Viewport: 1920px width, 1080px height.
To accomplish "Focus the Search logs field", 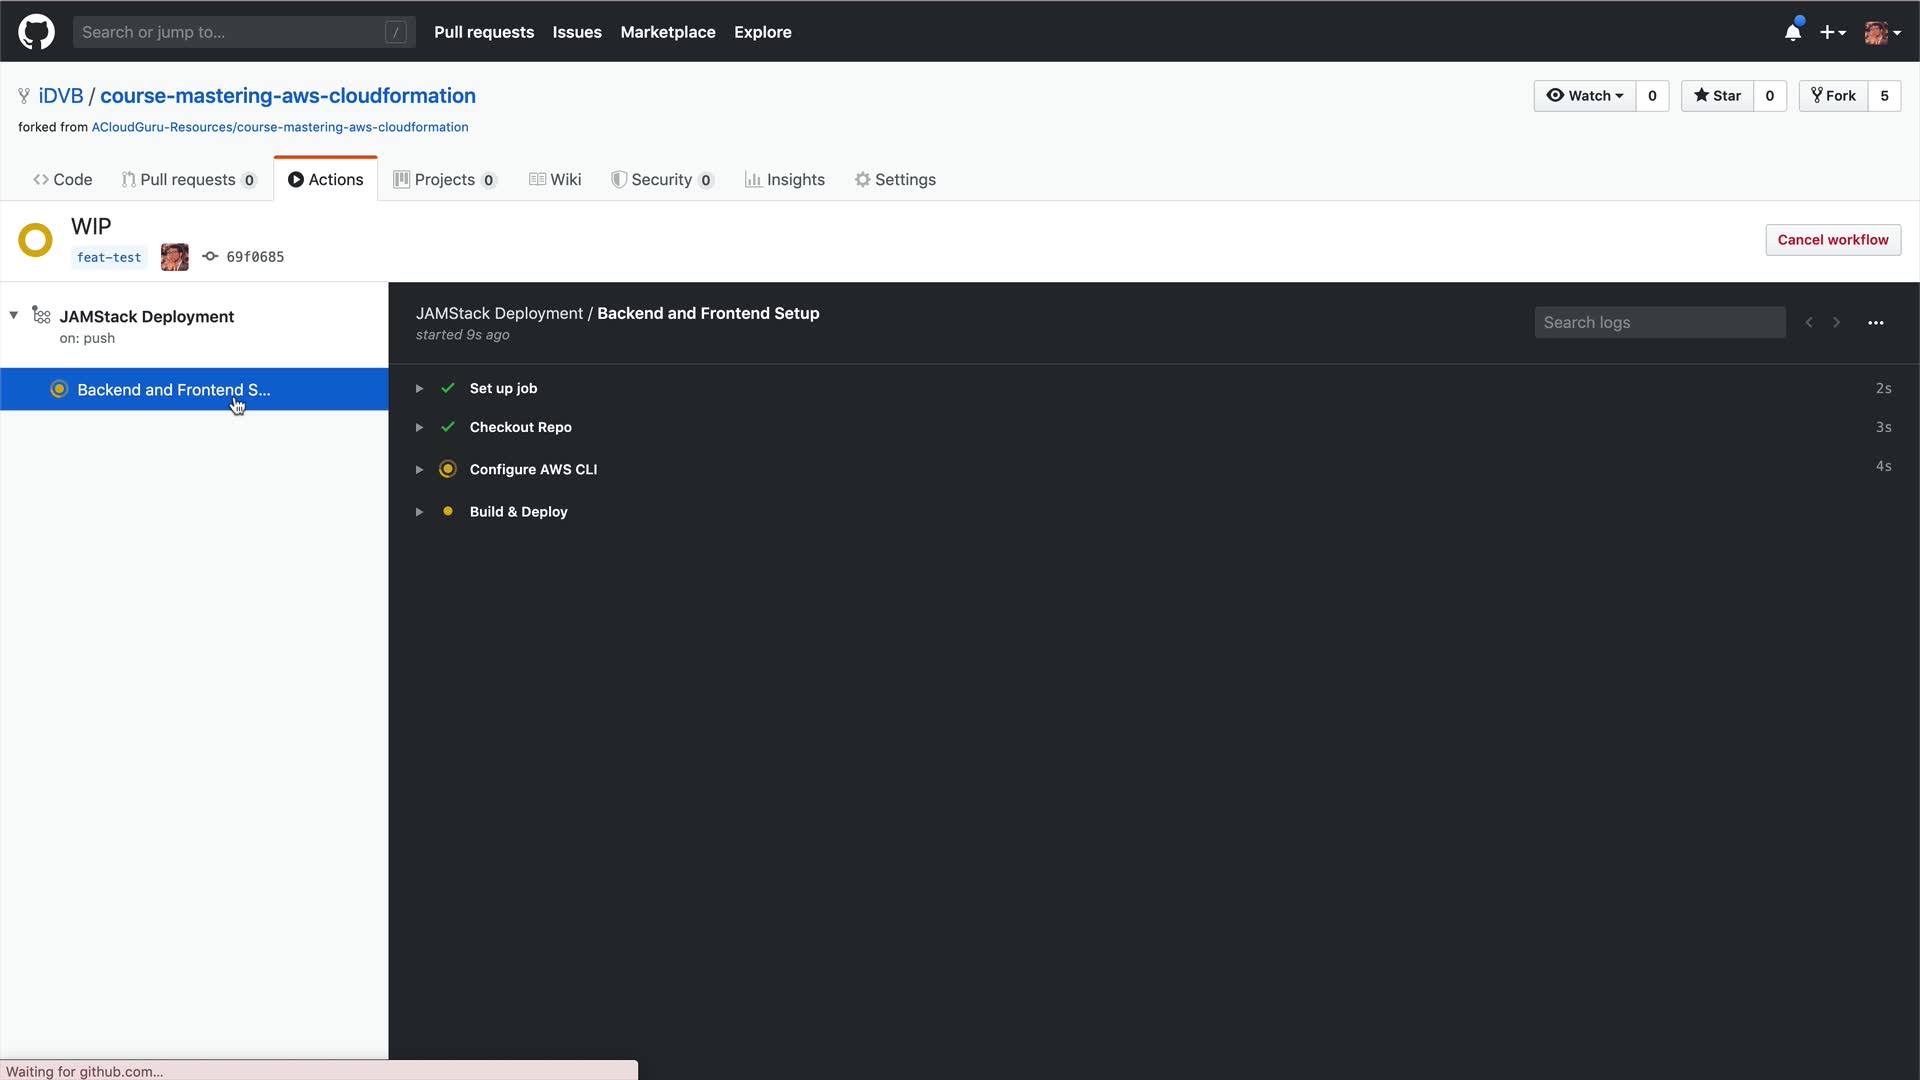I will [x=1659, y=323].
